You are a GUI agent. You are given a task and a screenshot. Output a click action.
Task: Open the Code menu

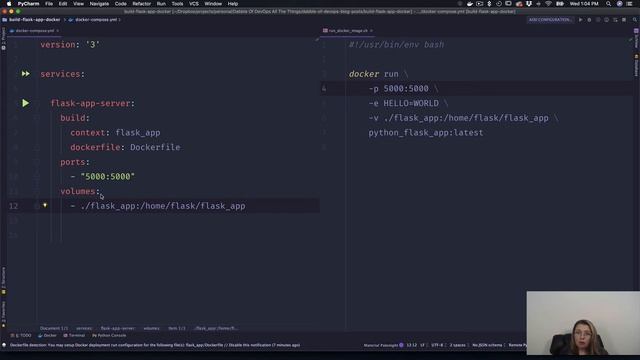coord(120,4)
